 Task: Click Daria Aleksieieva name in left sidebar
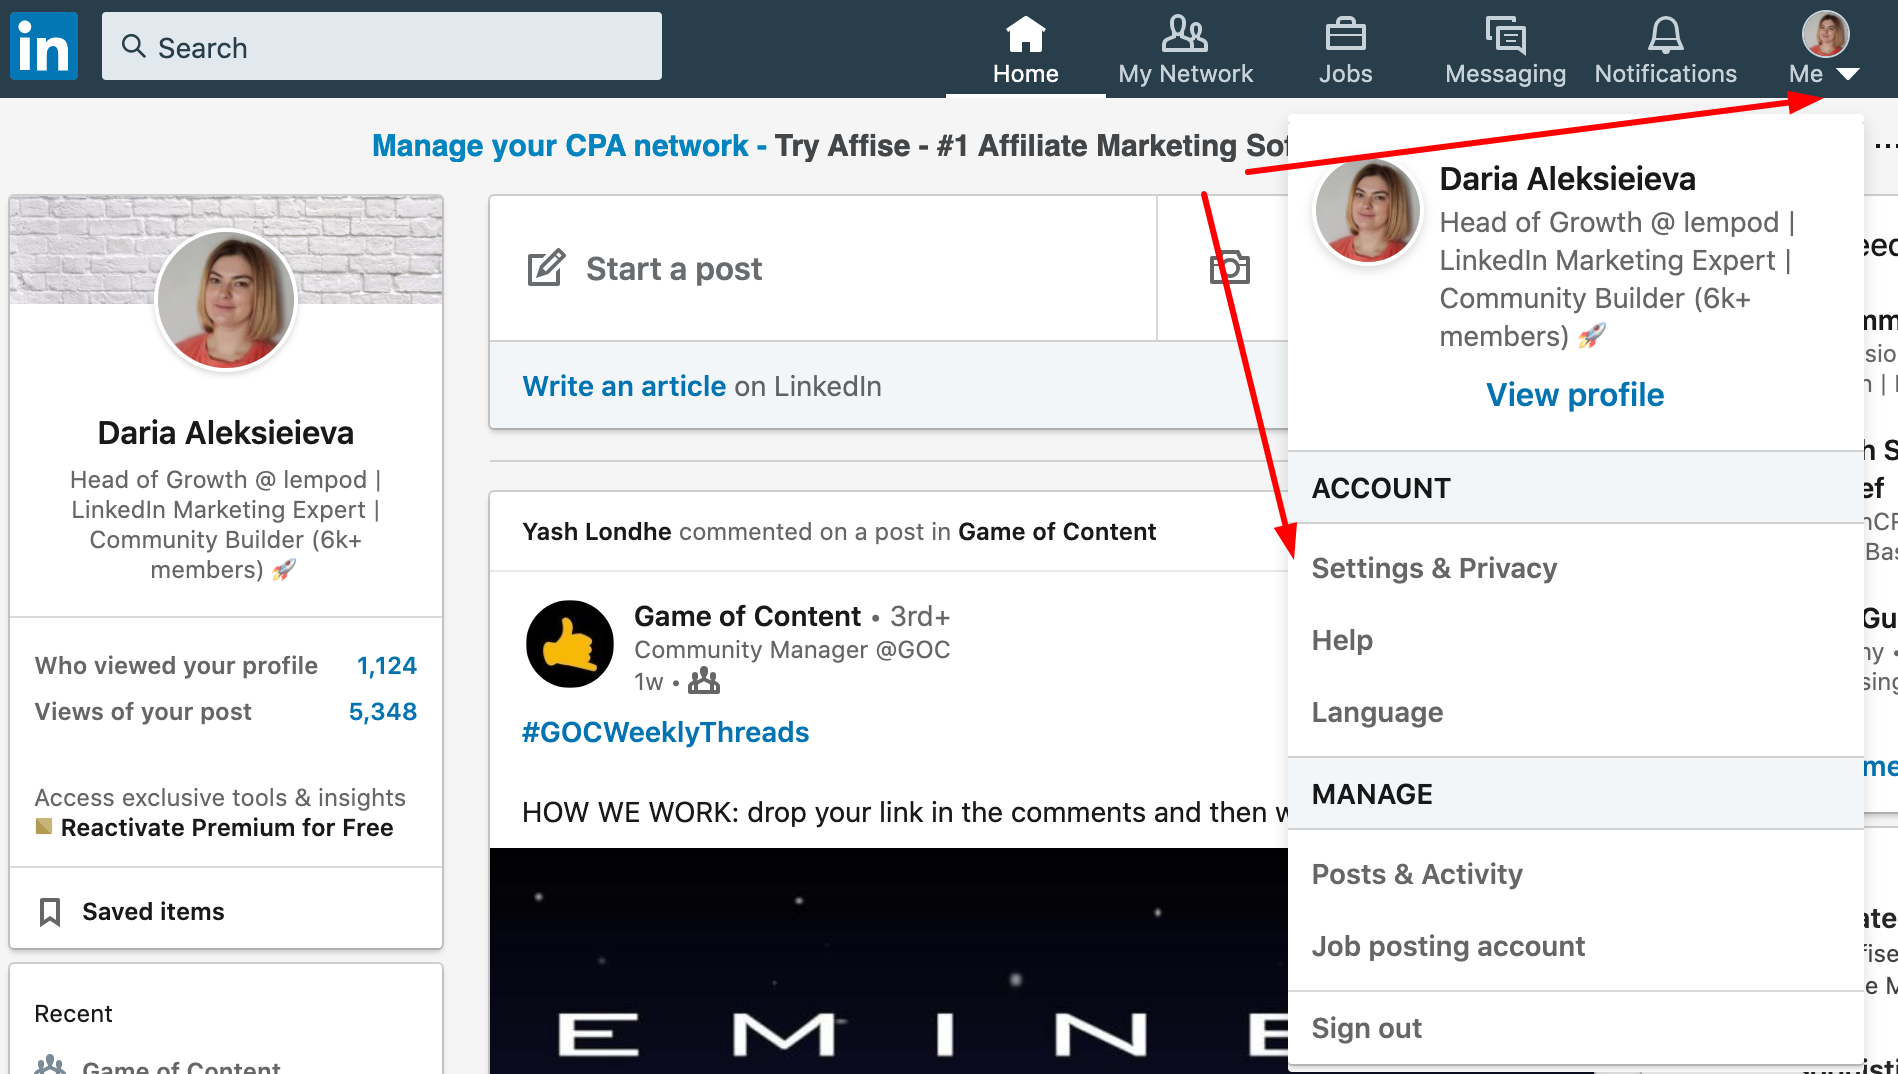point(226,433)
